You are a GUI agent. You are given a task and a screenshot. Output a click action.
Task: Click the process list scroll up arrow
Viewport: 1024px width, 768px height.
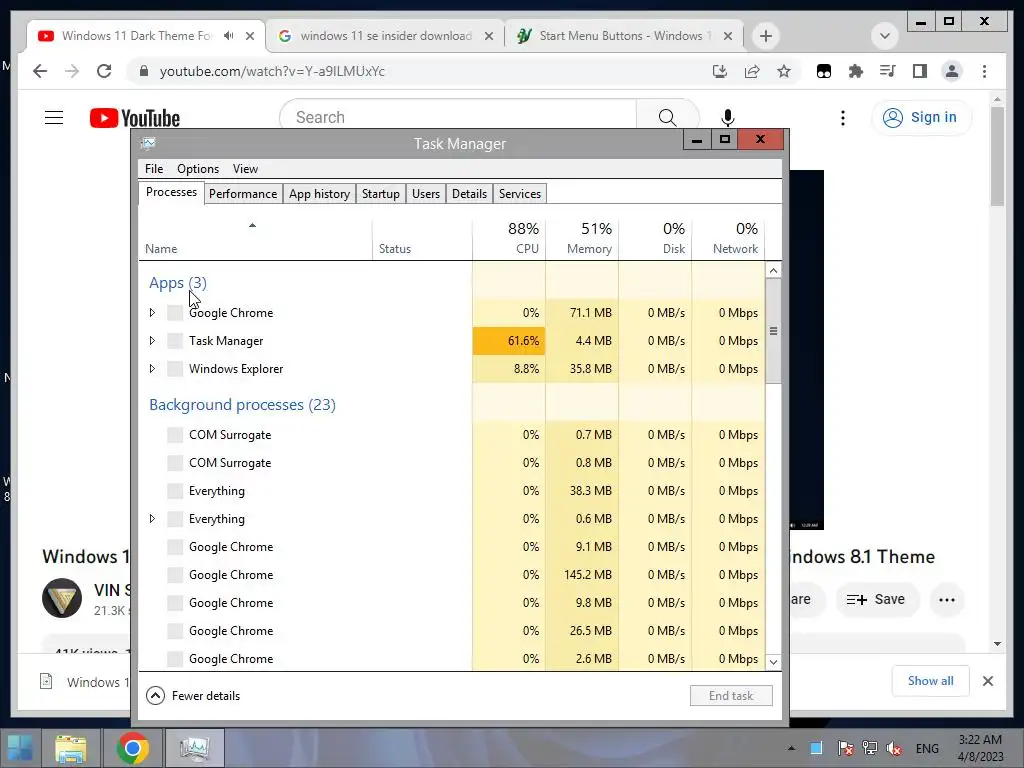773,270
